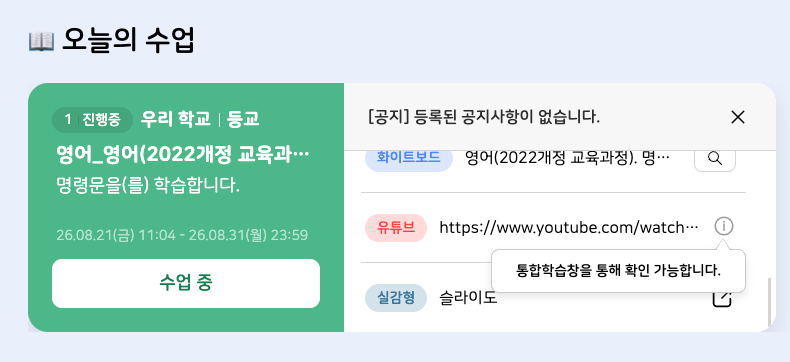The height and width of the screenshot is (362, 790).
Task: Click the class title 영어_영어(2022개정 교육과…
Action: [x=183, y=156]
